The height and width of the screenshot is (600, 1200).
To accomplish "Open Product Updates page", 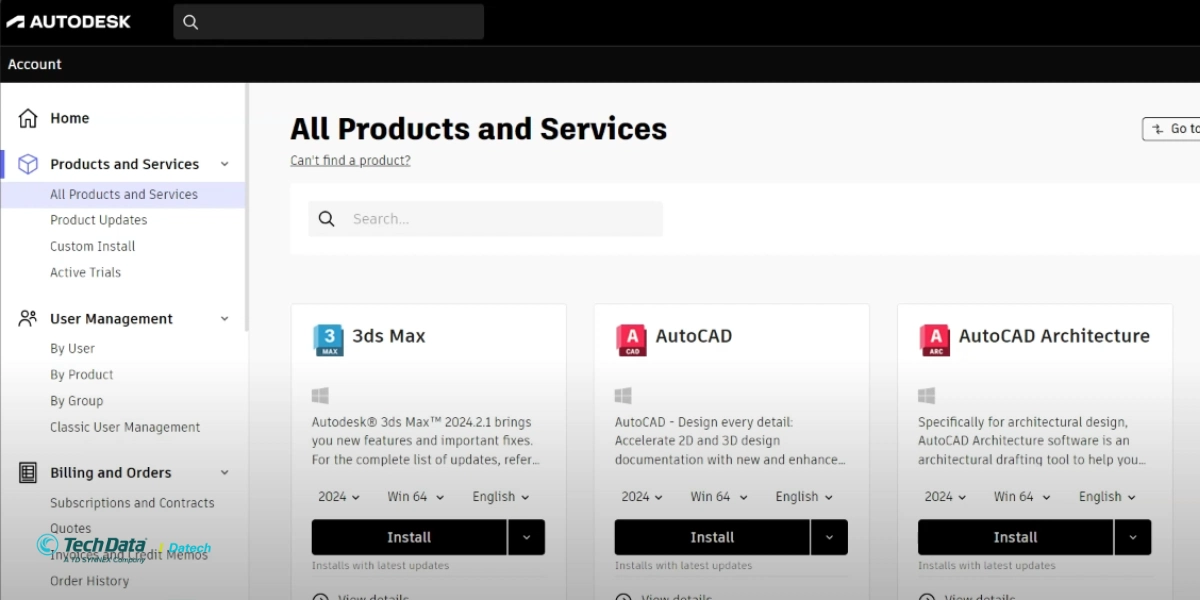I will pos(99,220).
